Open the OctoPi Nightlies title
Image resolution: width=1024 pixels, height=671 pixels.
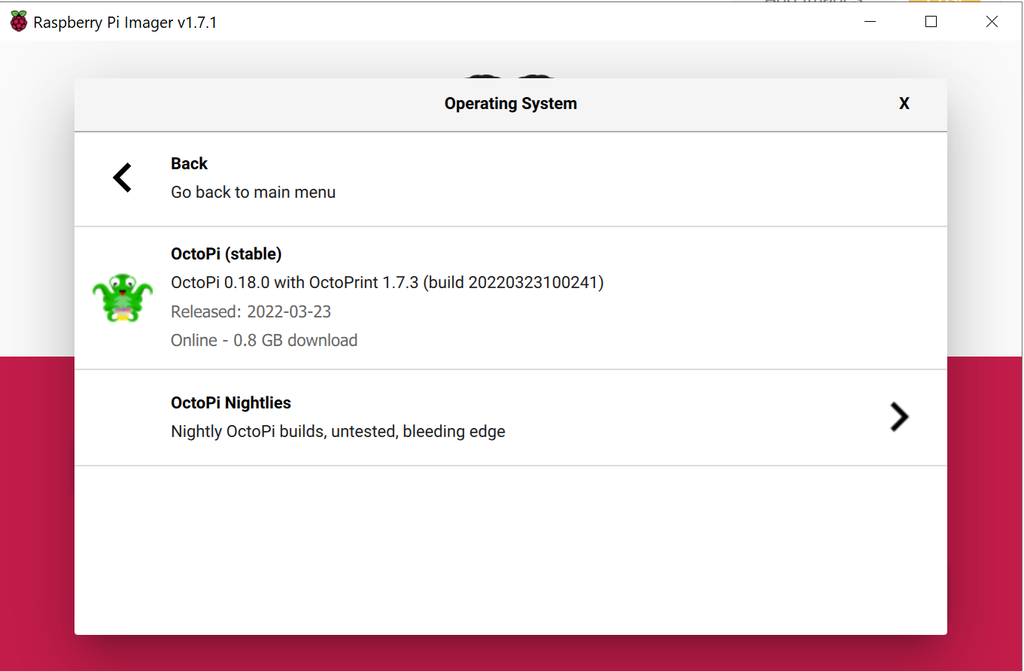point(231,402)
